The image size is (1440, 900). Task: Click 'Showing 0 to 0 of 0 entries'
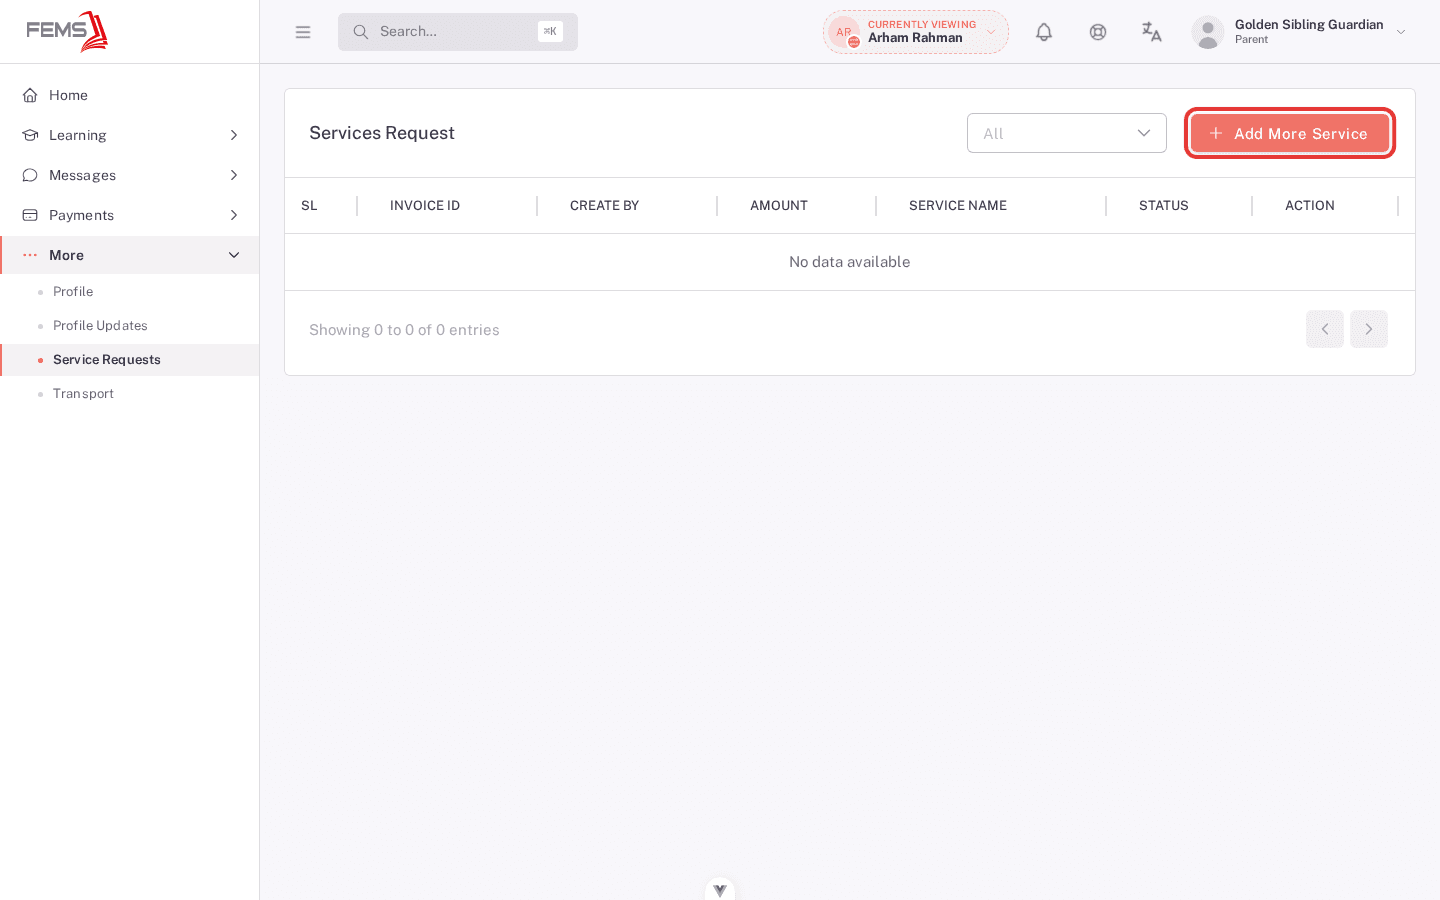(404, 330)
